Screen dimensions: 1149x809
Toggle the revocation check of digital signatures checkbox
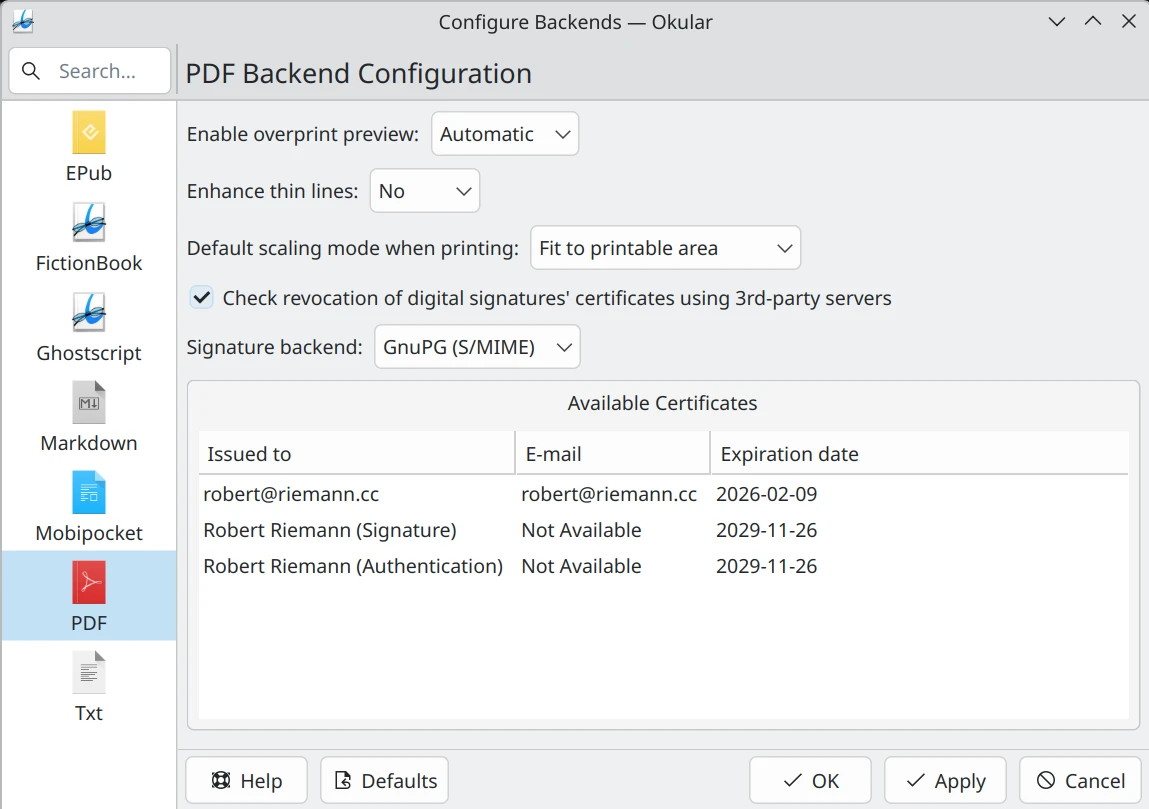click(202, 298)
